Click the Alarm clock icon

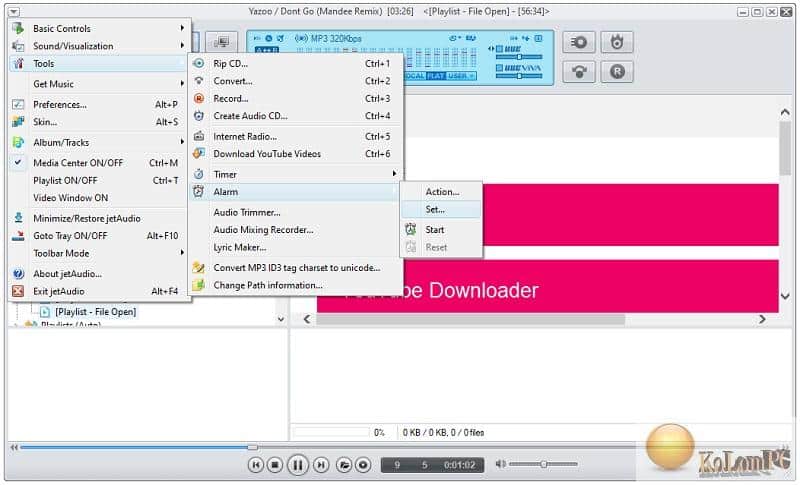[x=198, y=191]
